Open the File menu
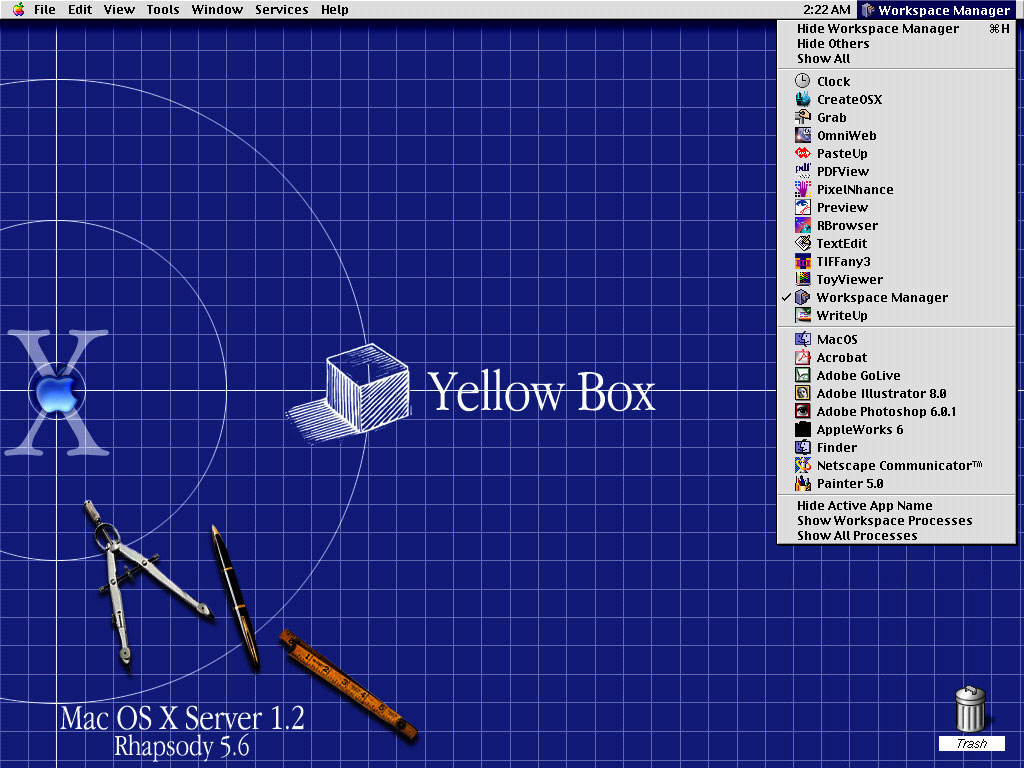The width and height of the screenshot is (1024, 768). pyautogui.click(x=45, y=10)
